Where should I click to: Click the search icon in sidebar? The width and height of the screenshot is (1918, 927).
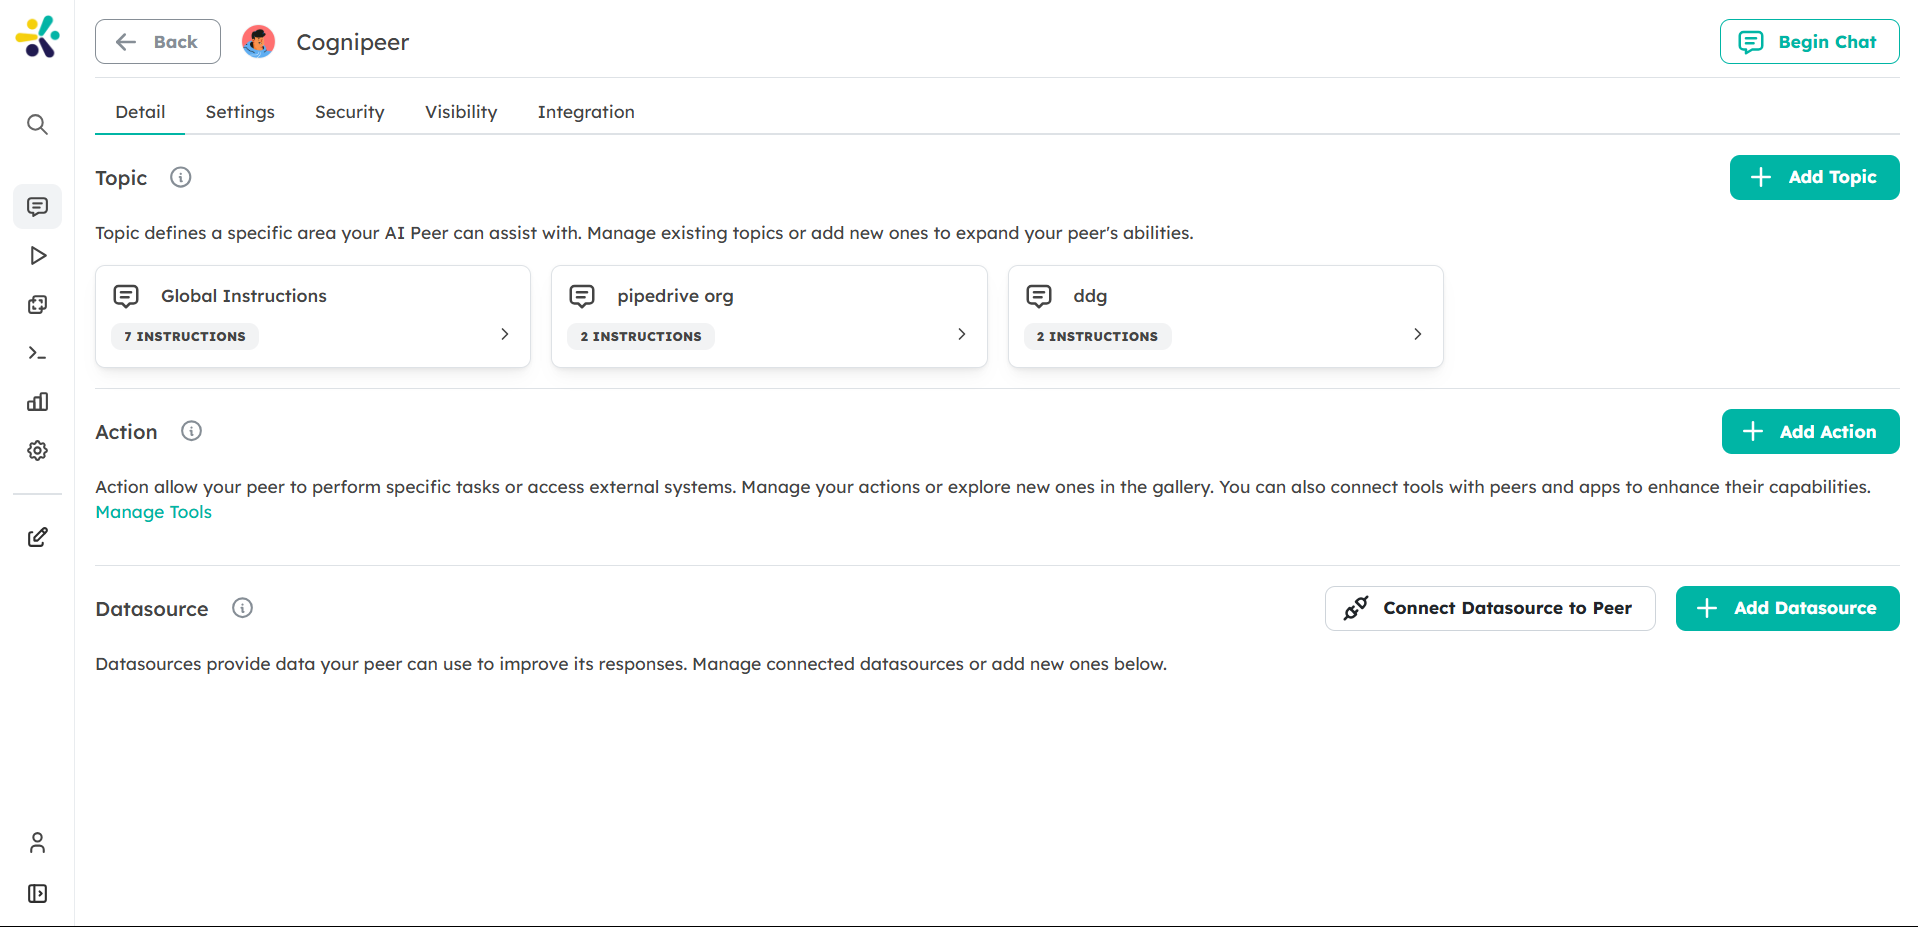[37, 125]
